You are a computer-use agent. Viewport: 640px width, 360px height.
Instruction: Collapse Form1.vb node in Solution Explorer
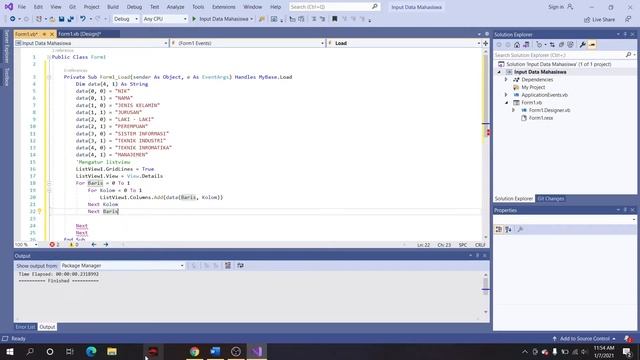506,102
